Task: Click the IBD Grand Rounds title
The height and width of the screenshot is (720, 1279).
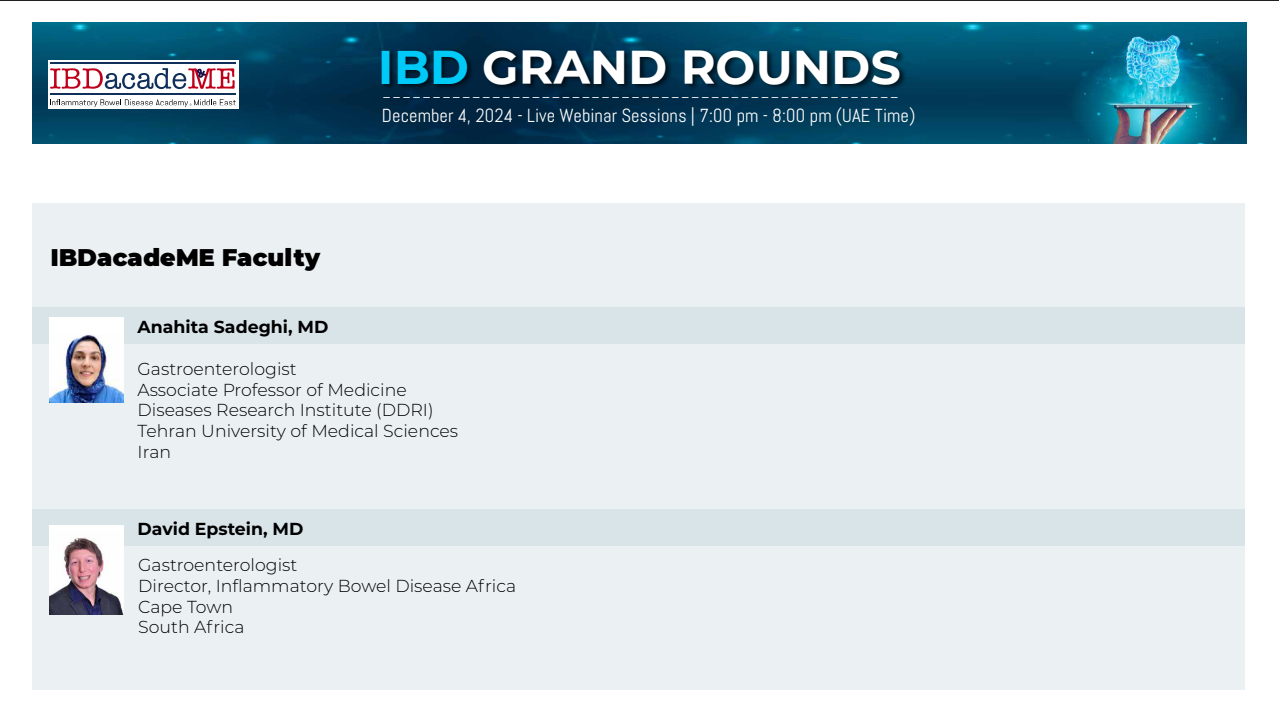Action: (640, 68)
